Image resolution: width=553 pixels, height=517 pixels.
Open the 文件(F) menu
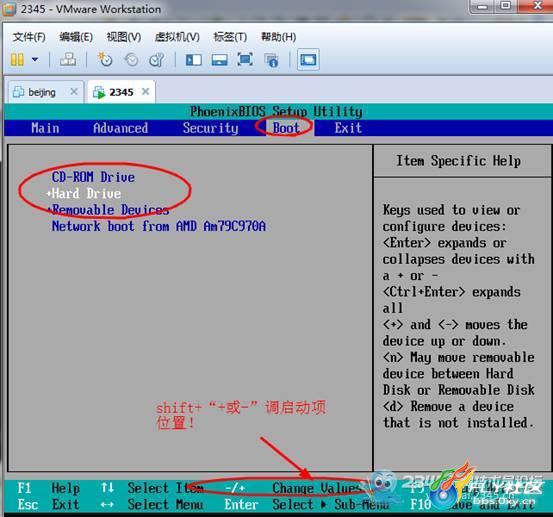coord(29,37)
